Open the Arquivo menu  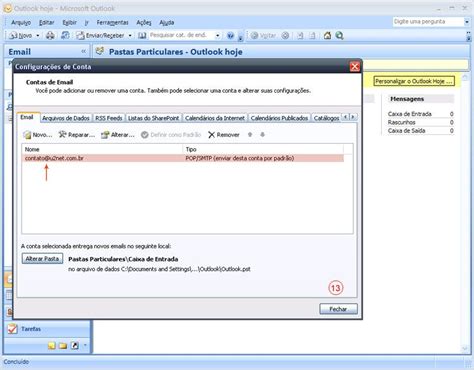pyautogui.click(x=21, y=22)
